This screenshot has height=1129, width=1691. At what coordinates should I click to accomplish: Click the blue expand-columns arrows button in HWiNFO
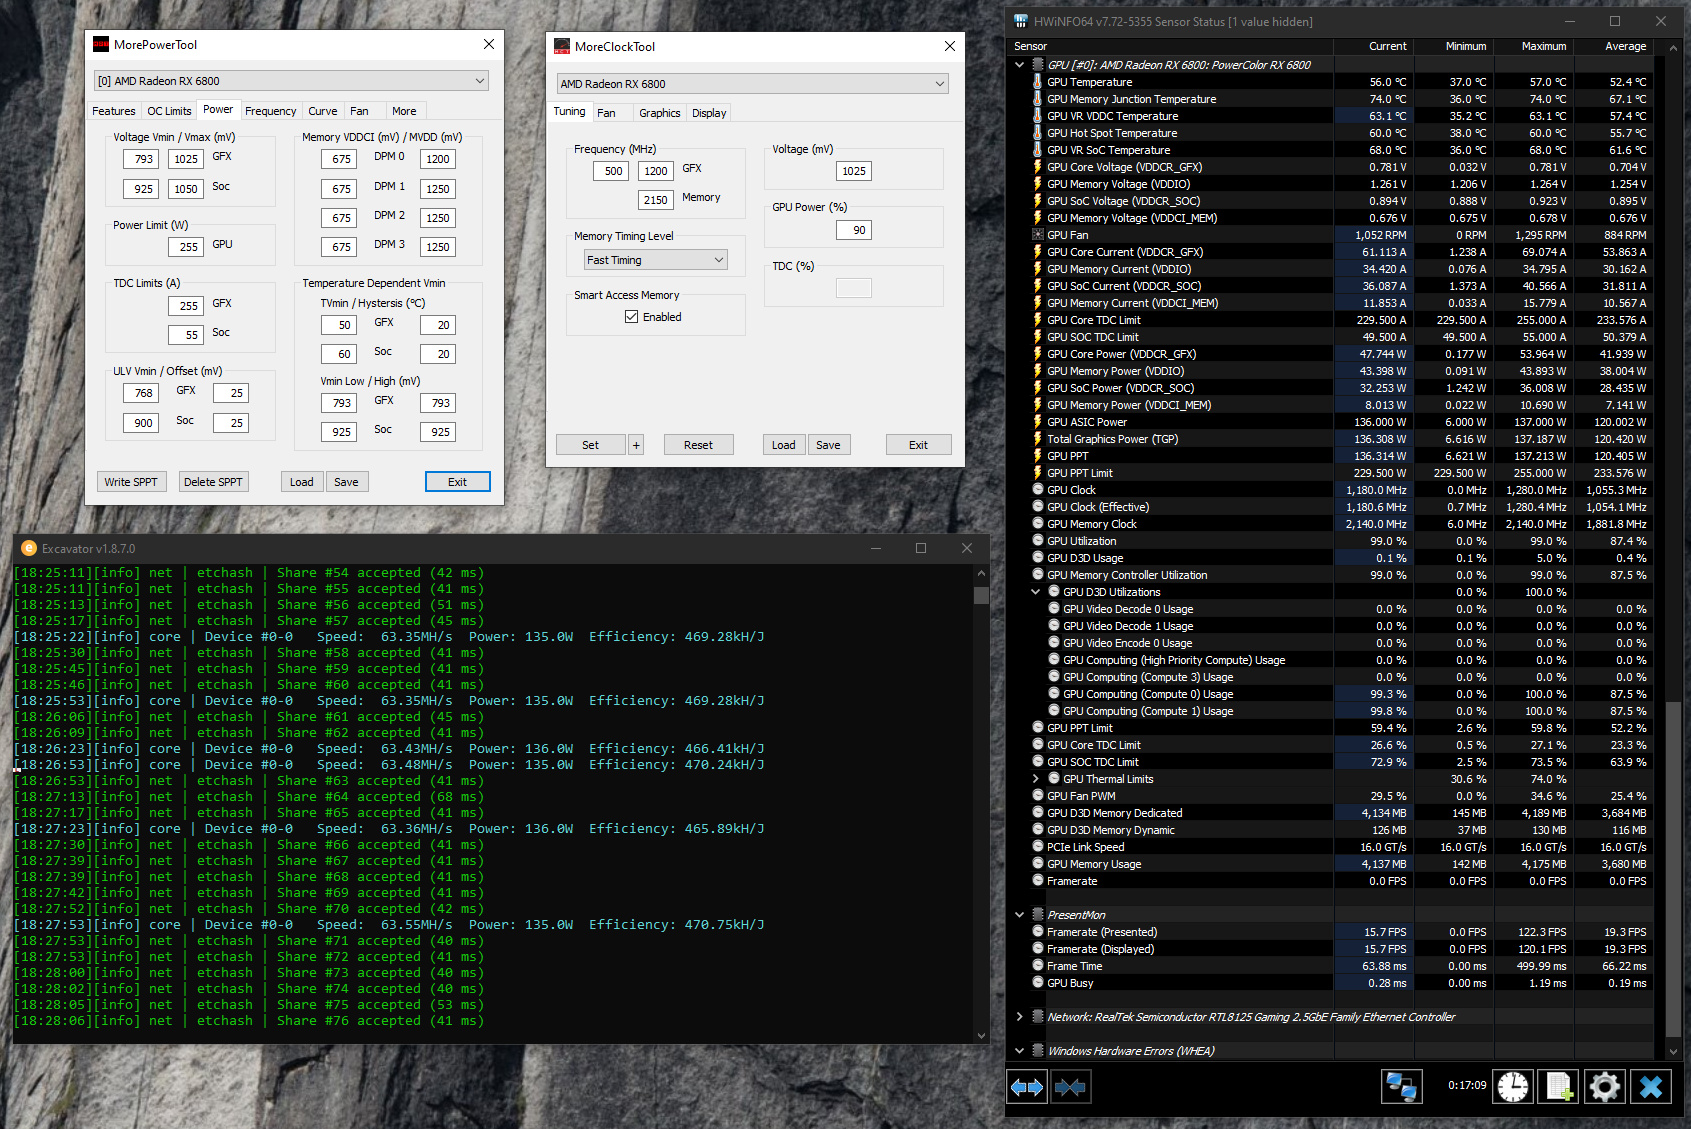pos(1027,1087)
